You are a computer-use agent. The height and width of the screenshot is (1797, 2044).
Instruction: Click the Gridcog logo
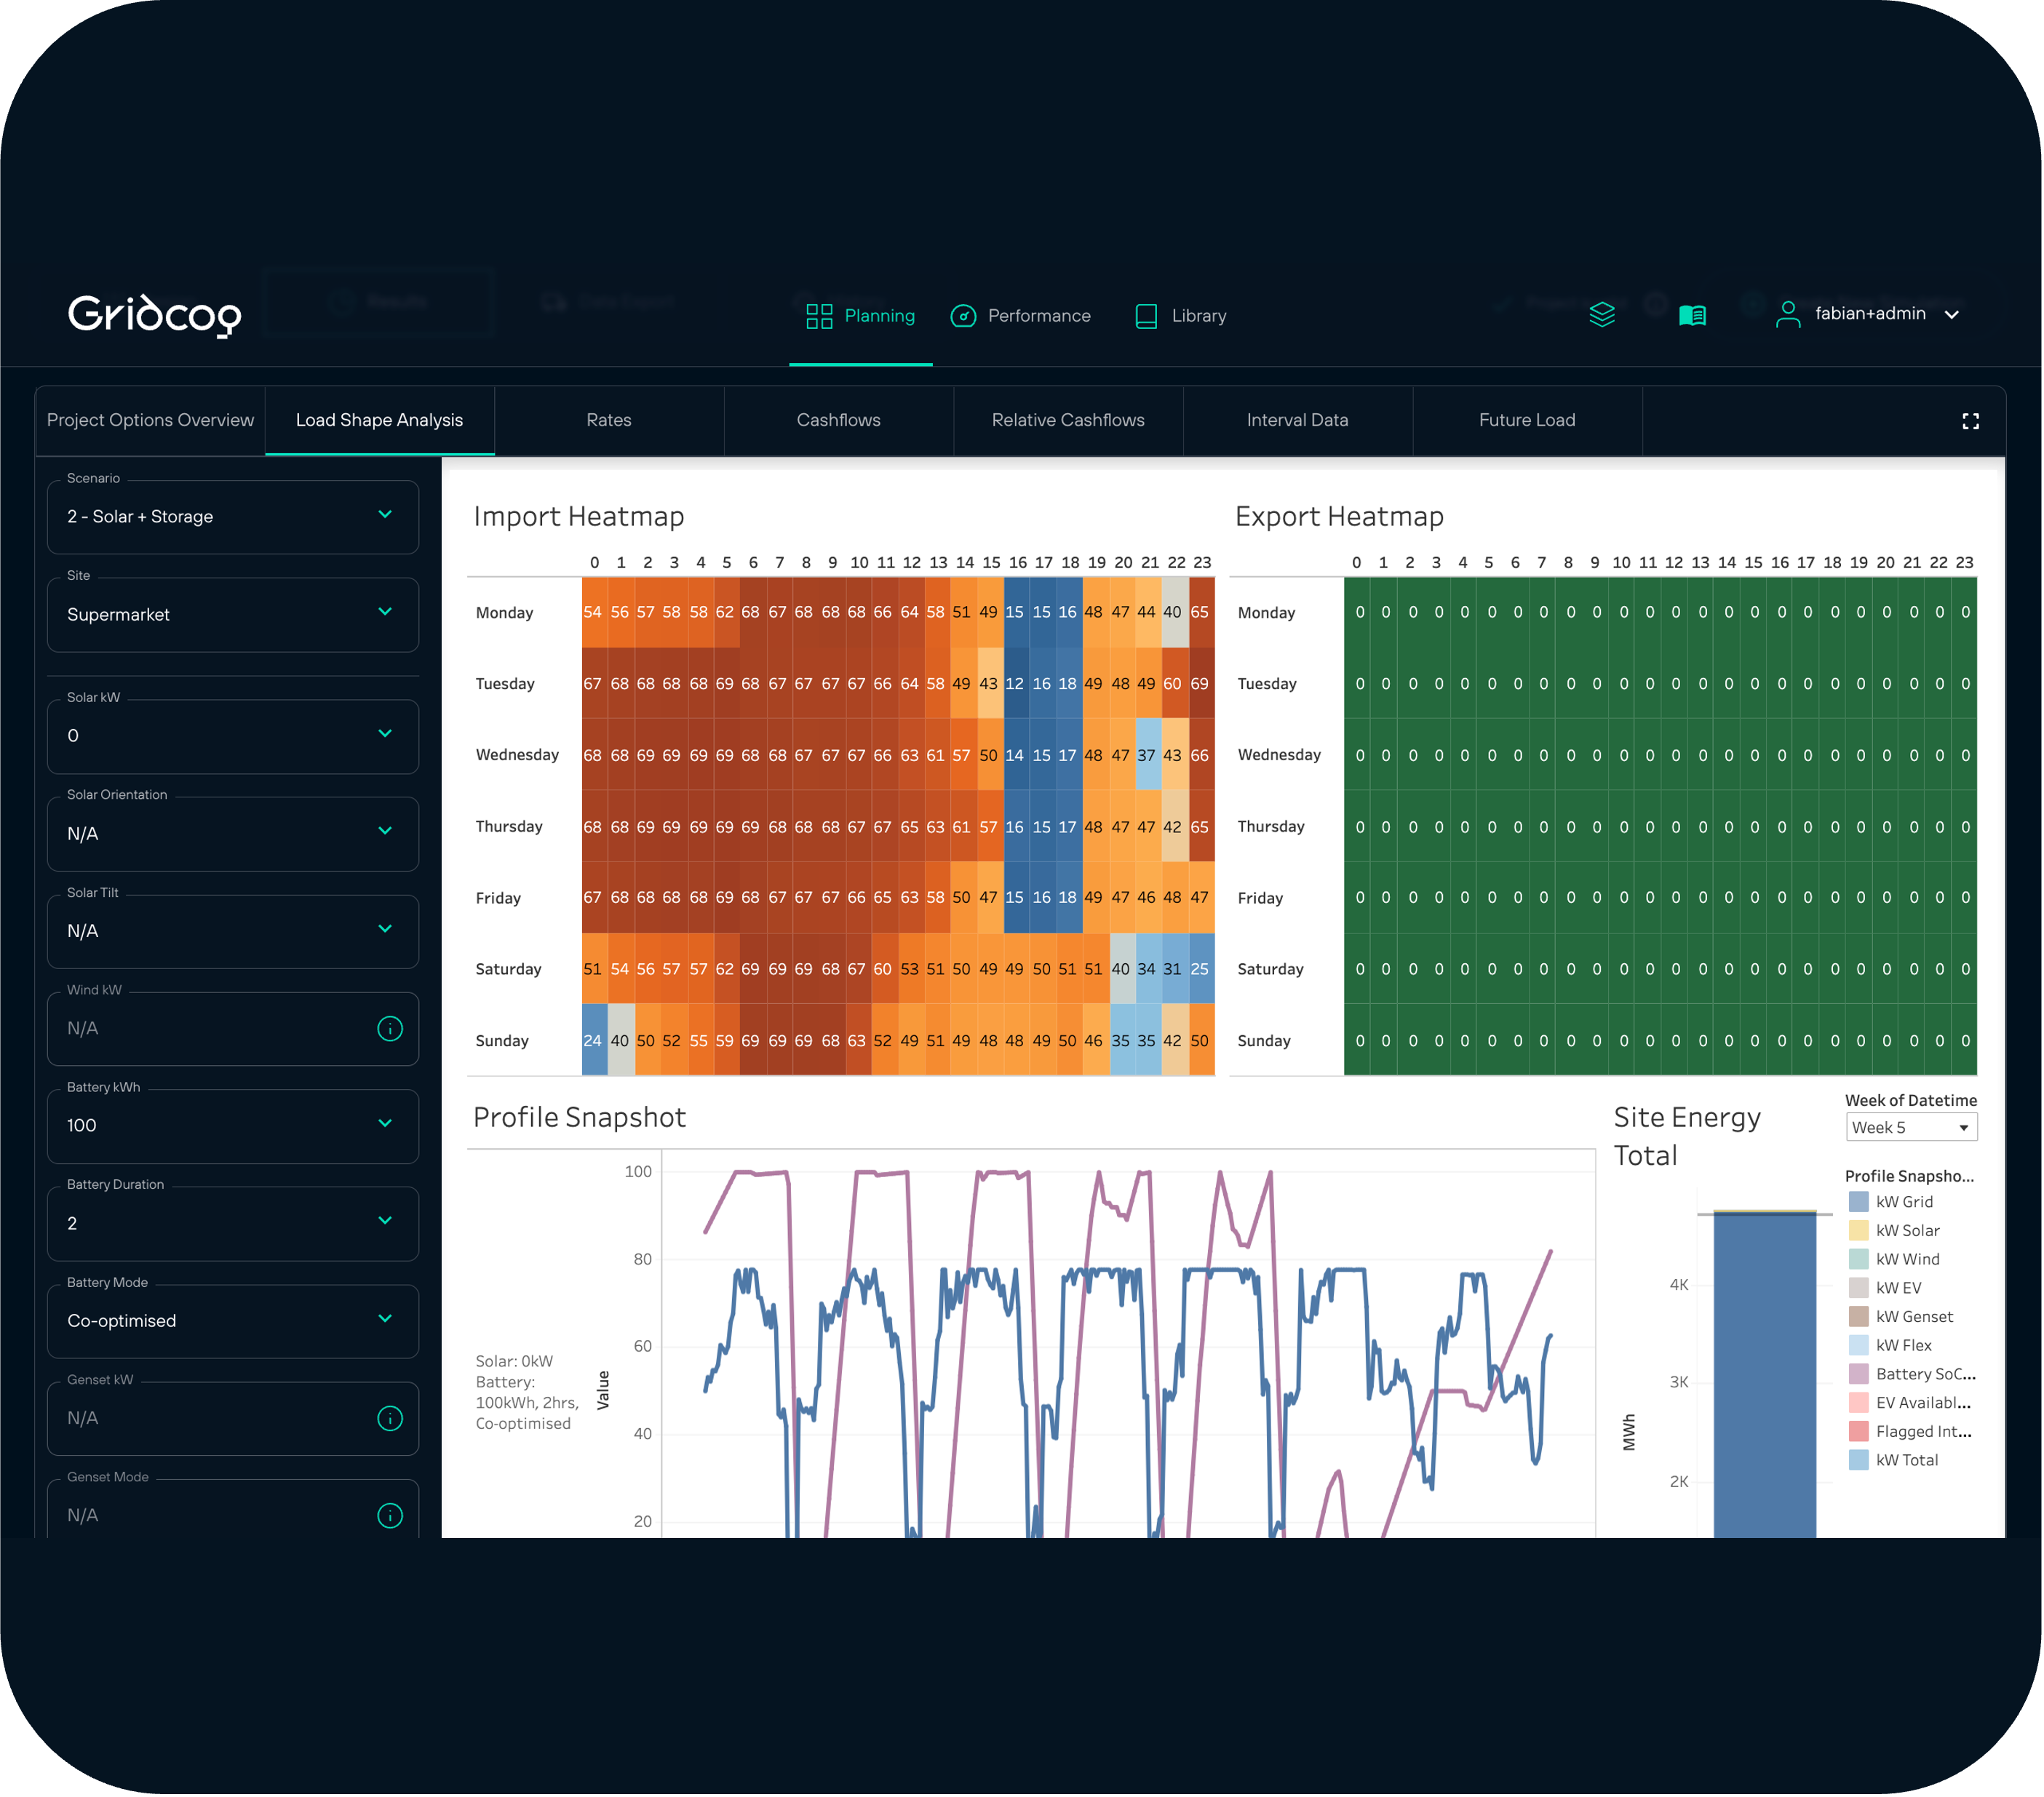154,315
